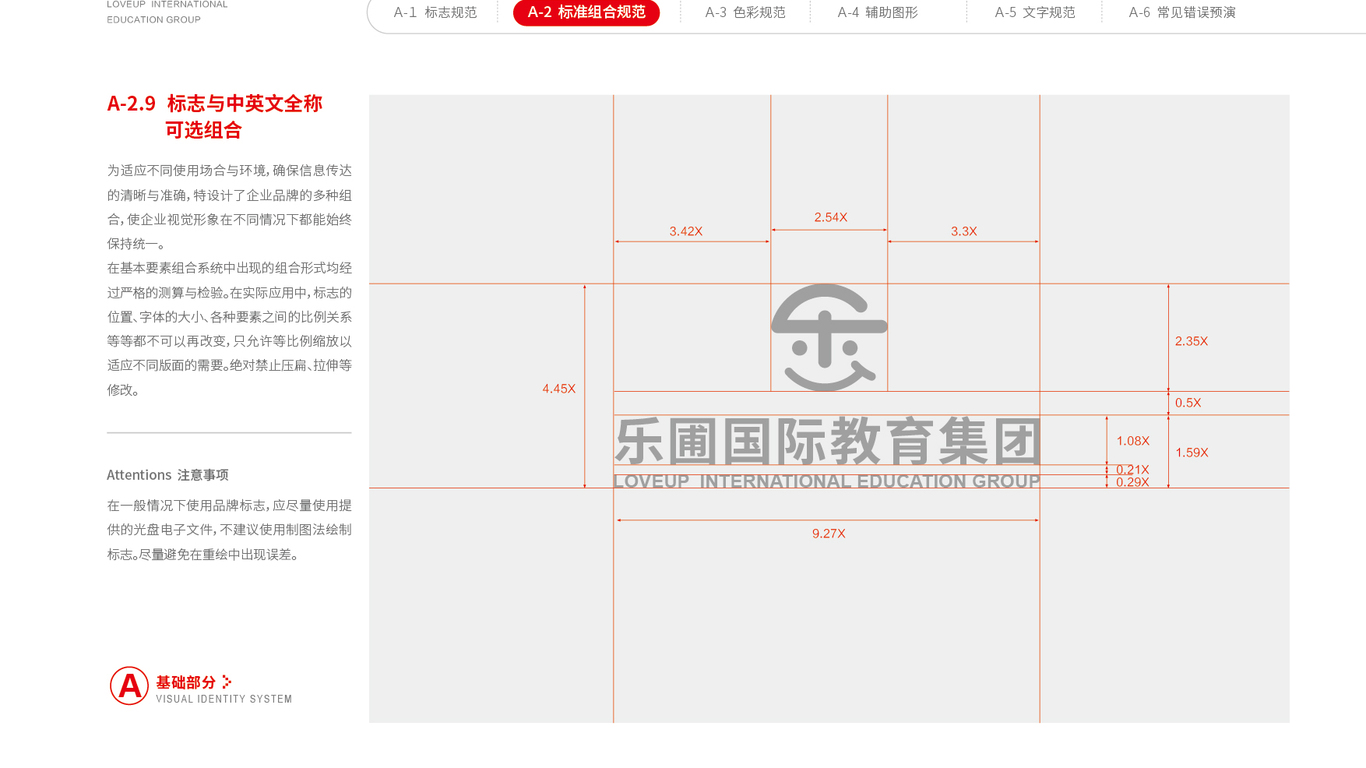Viewport: 1366px width, 768px height.
Task: Click the 1.59X dimension label
Action: (1192, 453)
